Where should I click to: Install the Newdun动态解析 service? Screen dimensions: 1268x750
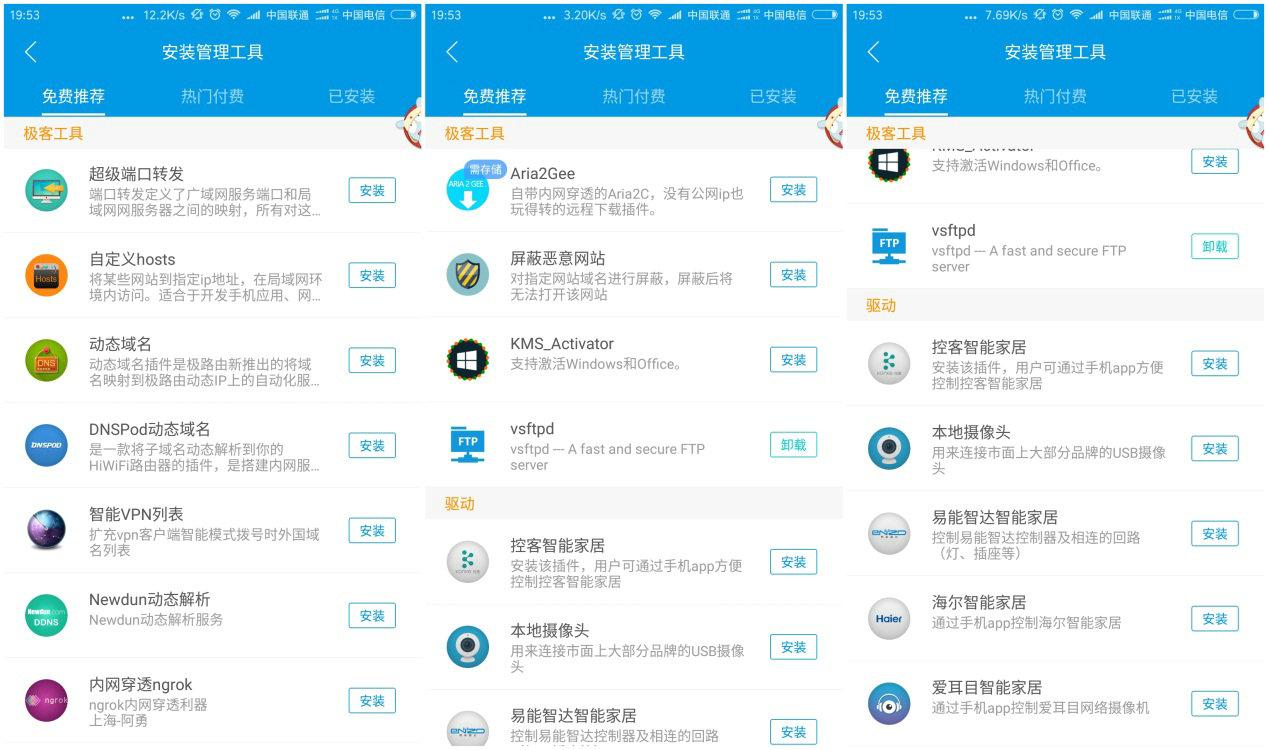371,616
